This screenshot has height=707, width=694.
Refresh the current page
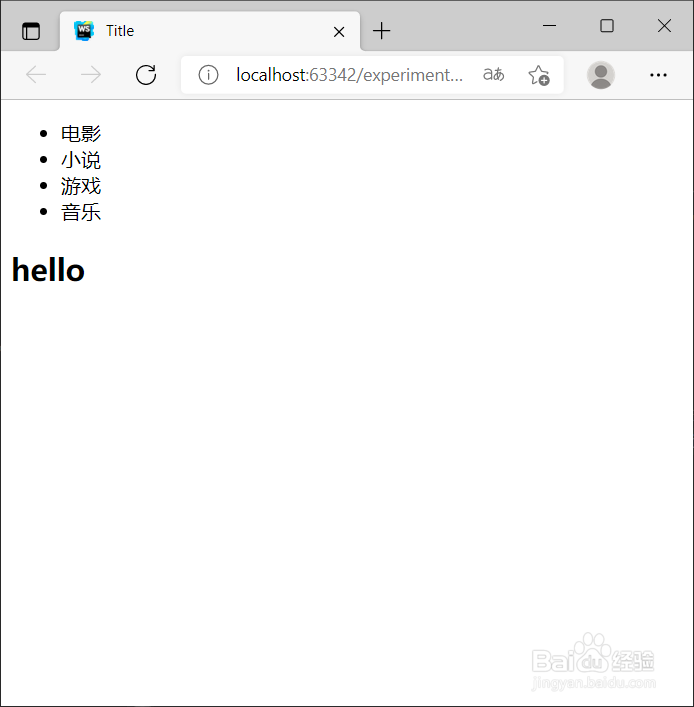pyautogui.click(x=146, y=74)
